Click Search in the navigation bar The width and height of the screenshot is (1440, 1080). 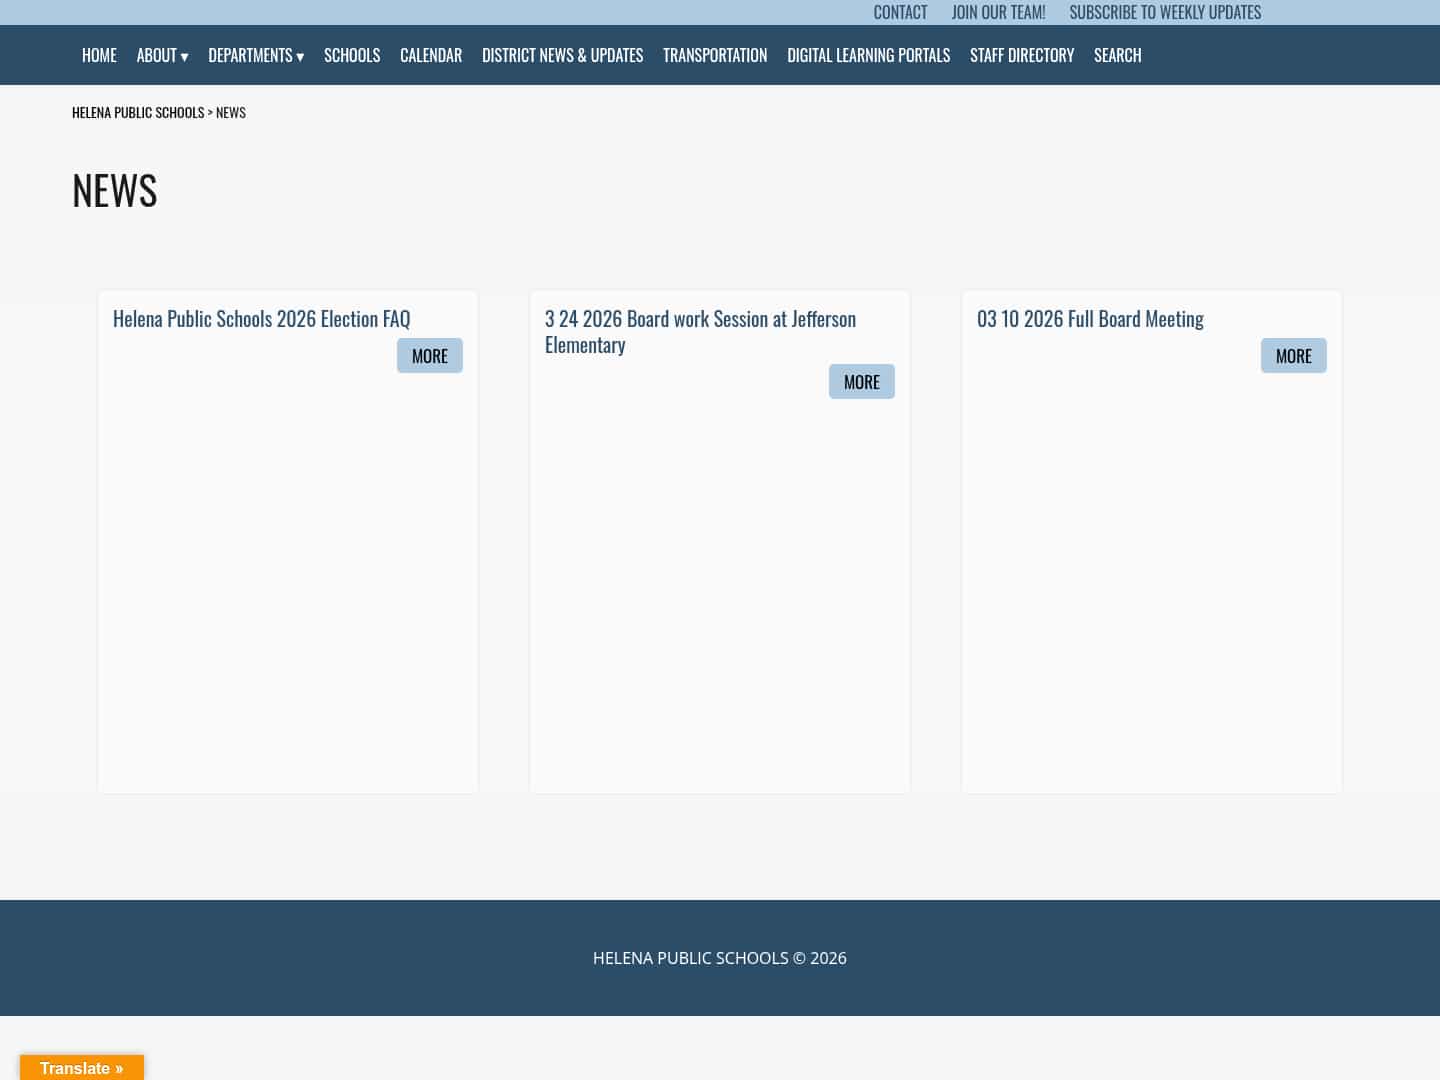1117,55
